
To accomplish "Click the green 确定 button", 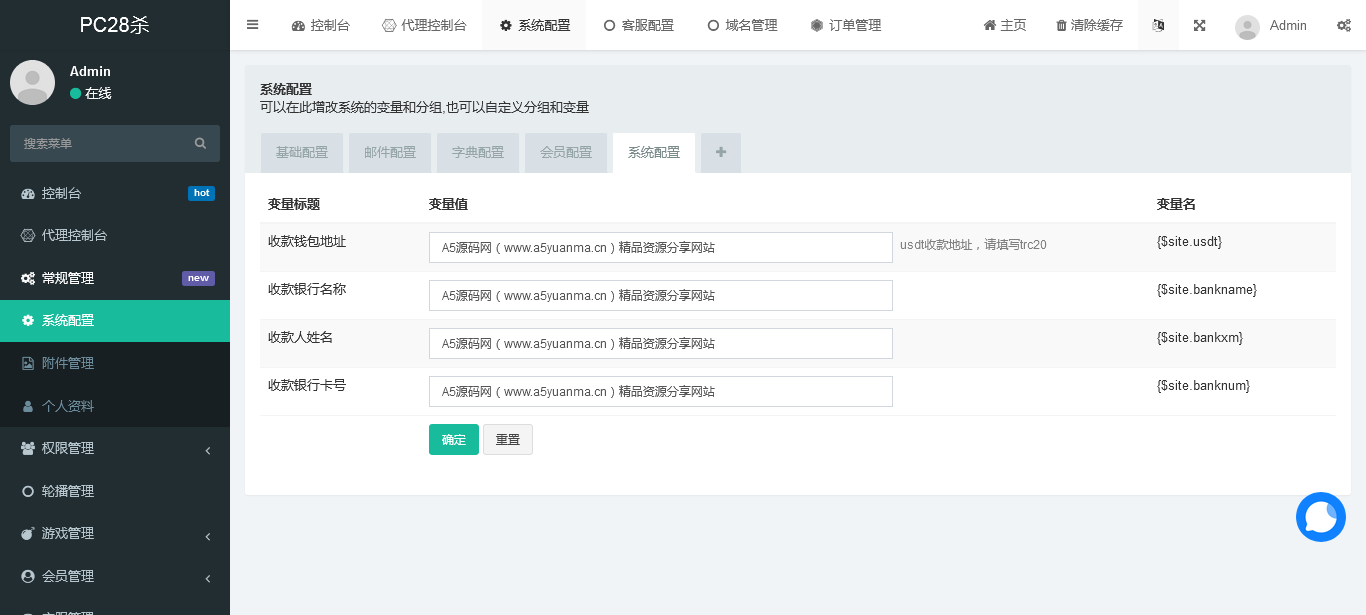I will tap(454, 440).
